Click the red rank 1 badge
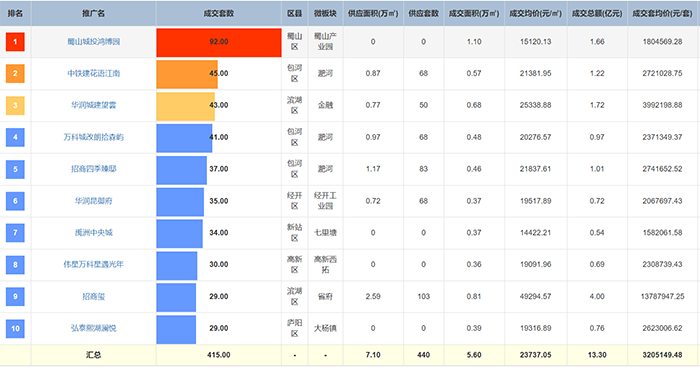Image resolution: width=700 pixels, height=367 pixels. pyautogui.click(x=15, y=42)
